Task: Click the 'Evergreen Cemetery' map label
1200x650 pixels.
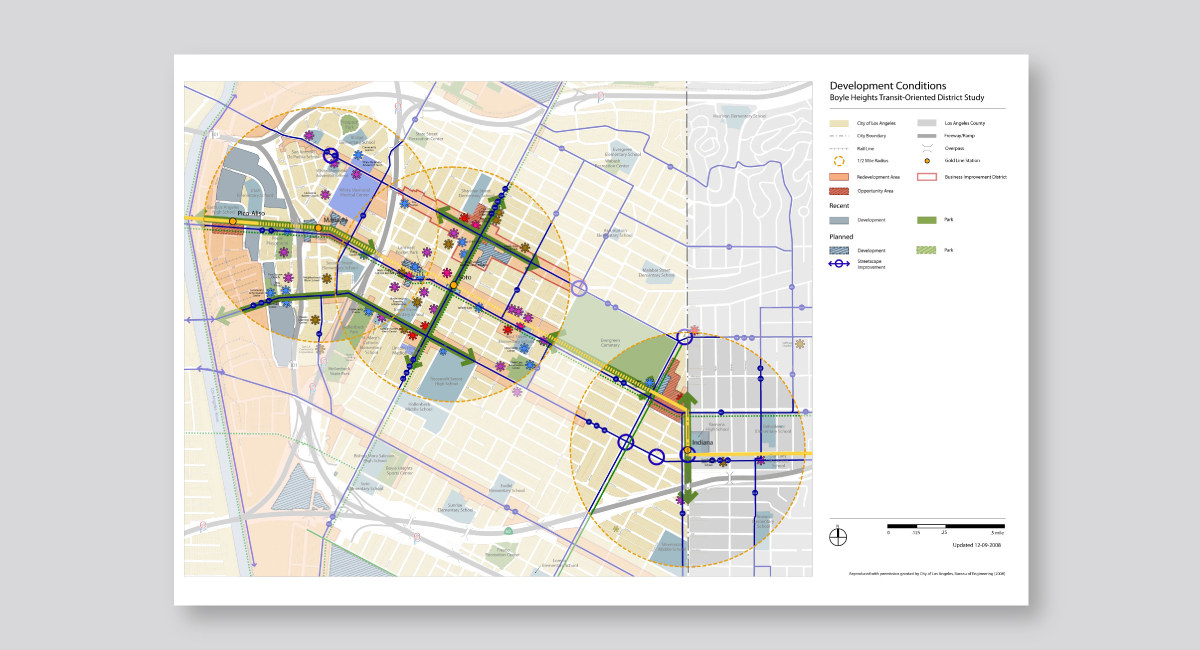Action: pyautogui.click(x=610, y=343)
